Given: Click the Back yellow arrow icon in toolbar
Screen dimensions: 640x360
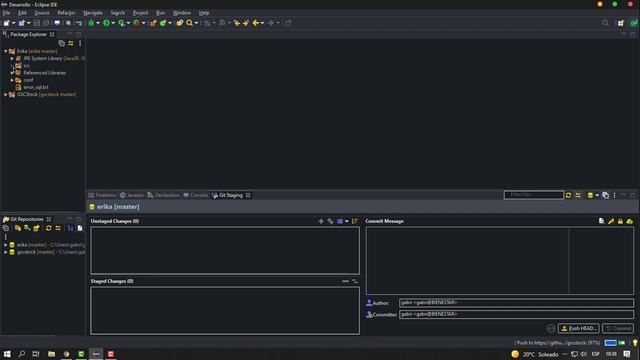Looking at the screenshot, I should (256, 23).
